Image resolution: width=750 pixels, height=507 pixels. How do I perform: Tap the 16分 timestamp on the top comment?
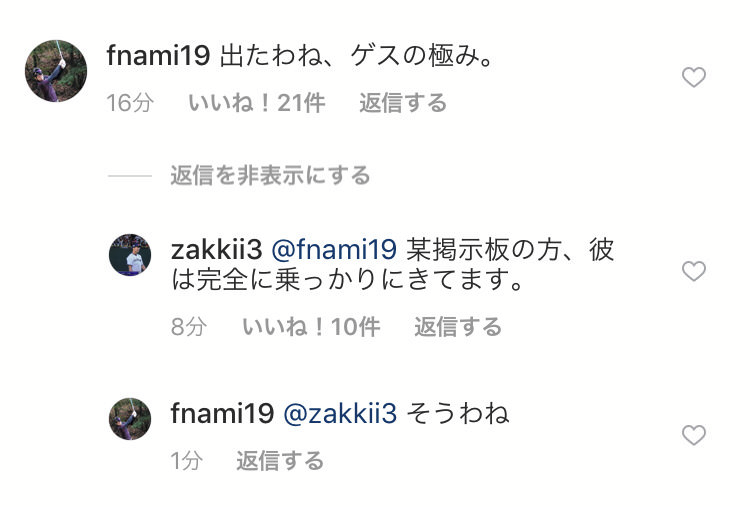[130, 103]
